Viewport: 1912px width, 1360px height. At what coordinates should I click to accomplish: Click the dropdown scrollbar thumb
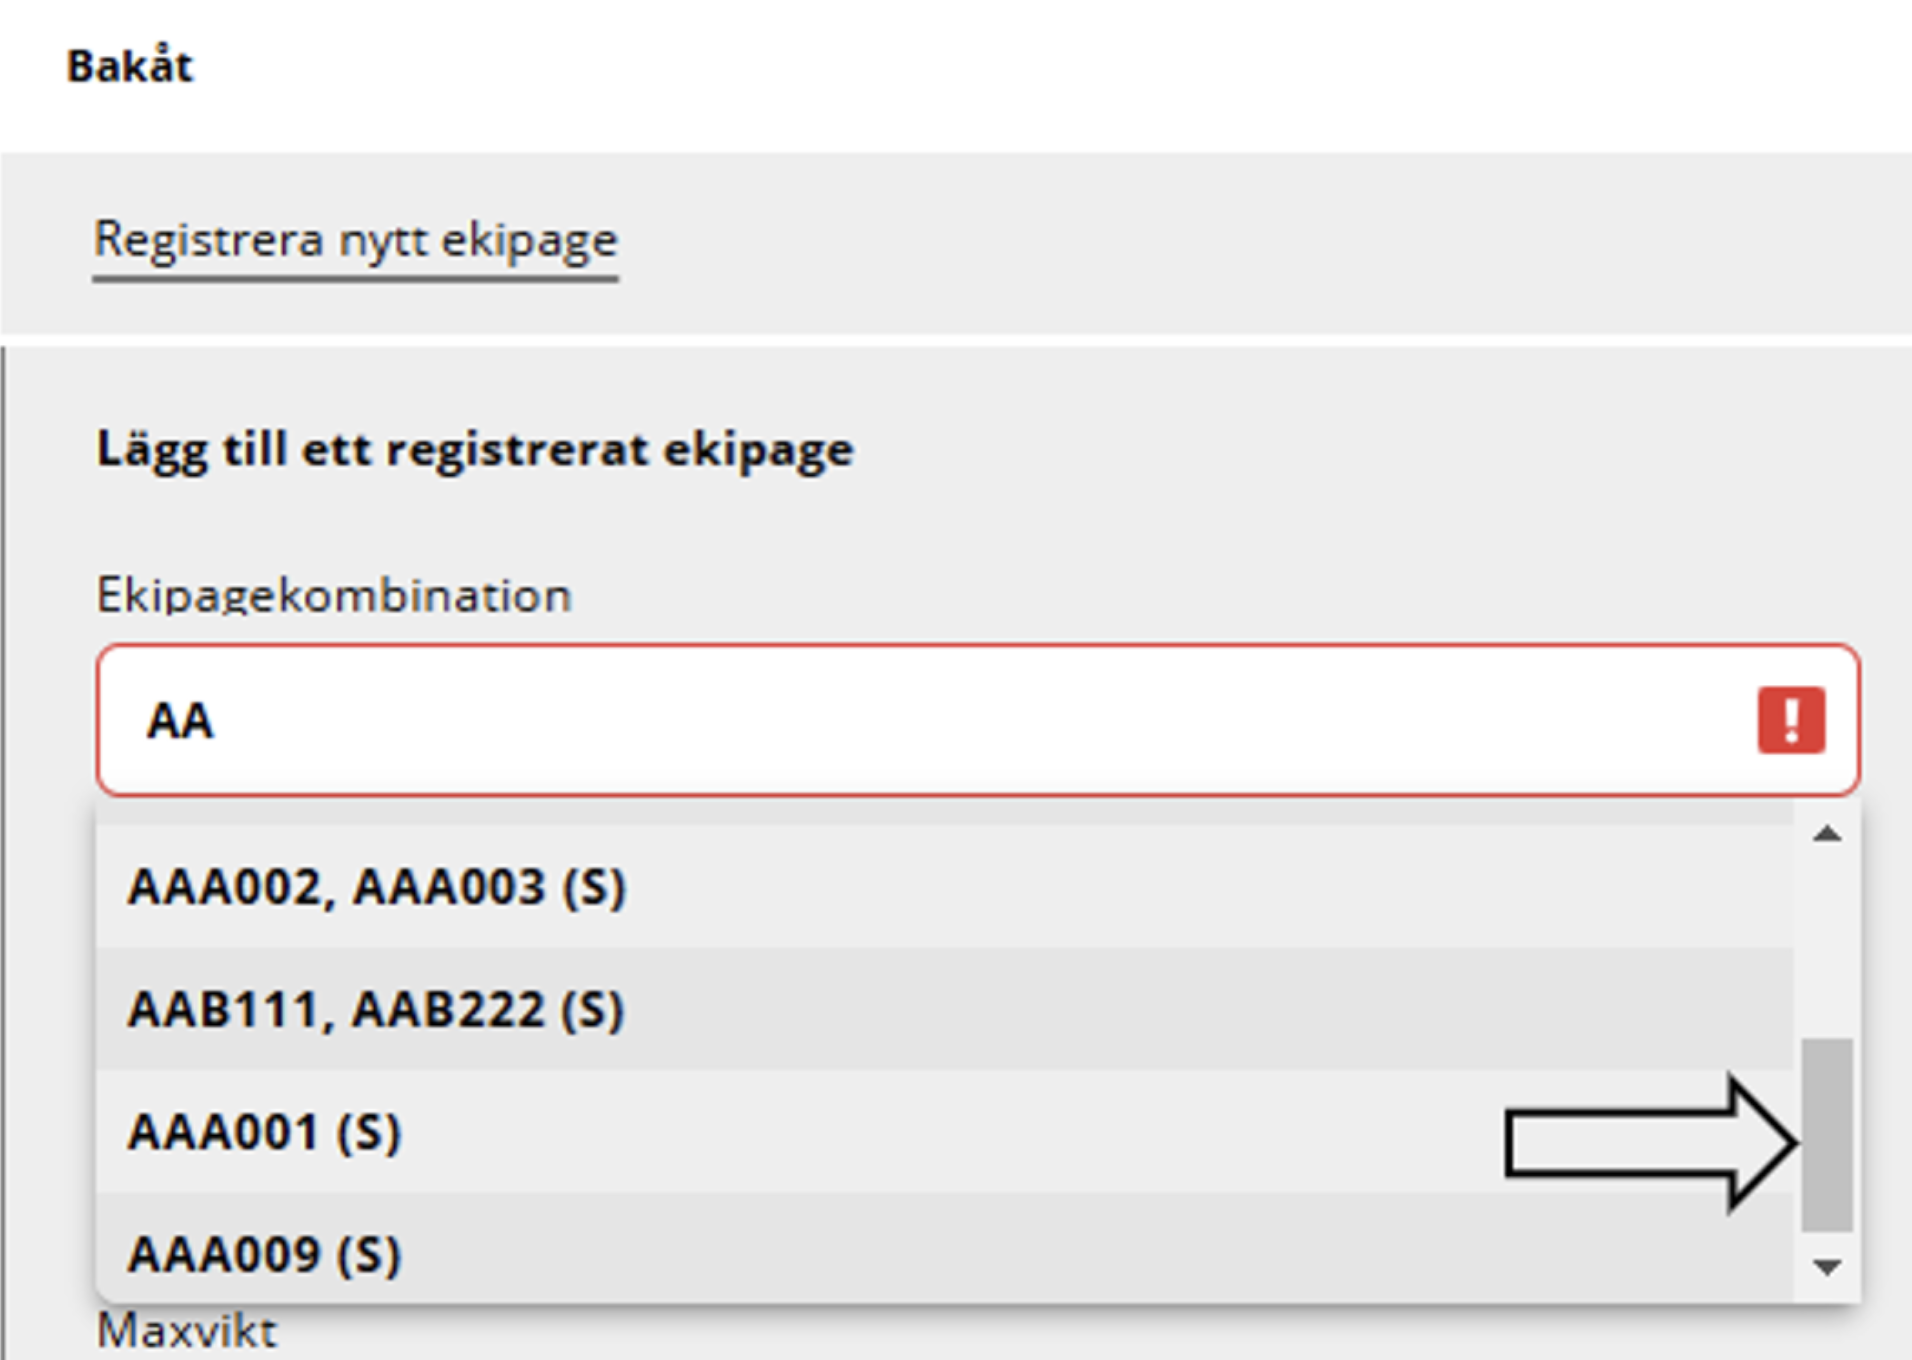1827,1135
